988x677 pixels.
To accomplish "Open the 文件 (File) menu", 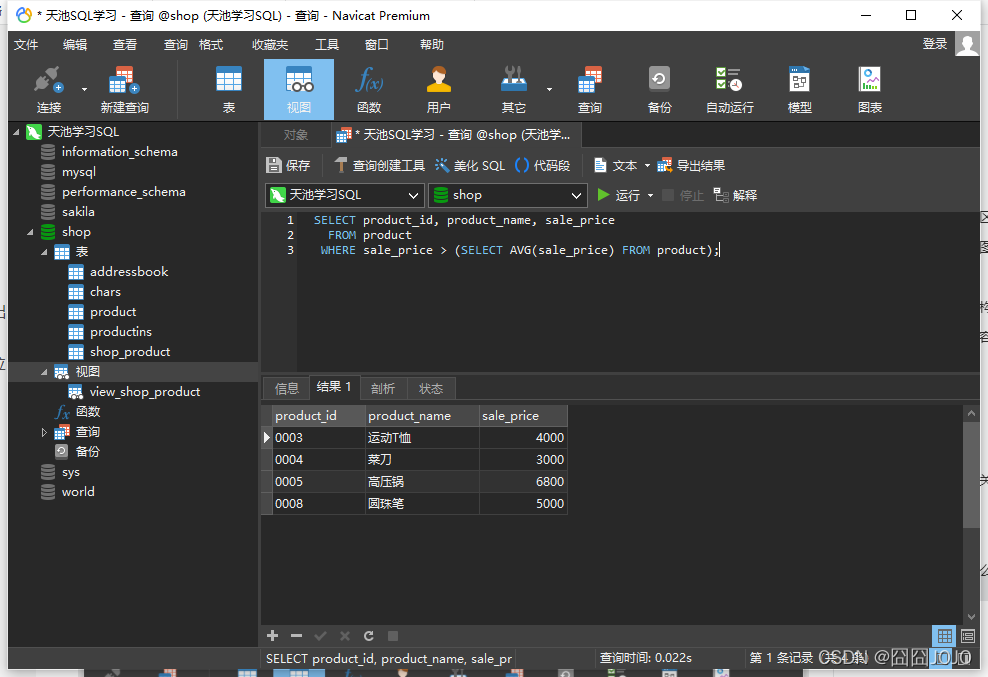I will pos(26,45).
